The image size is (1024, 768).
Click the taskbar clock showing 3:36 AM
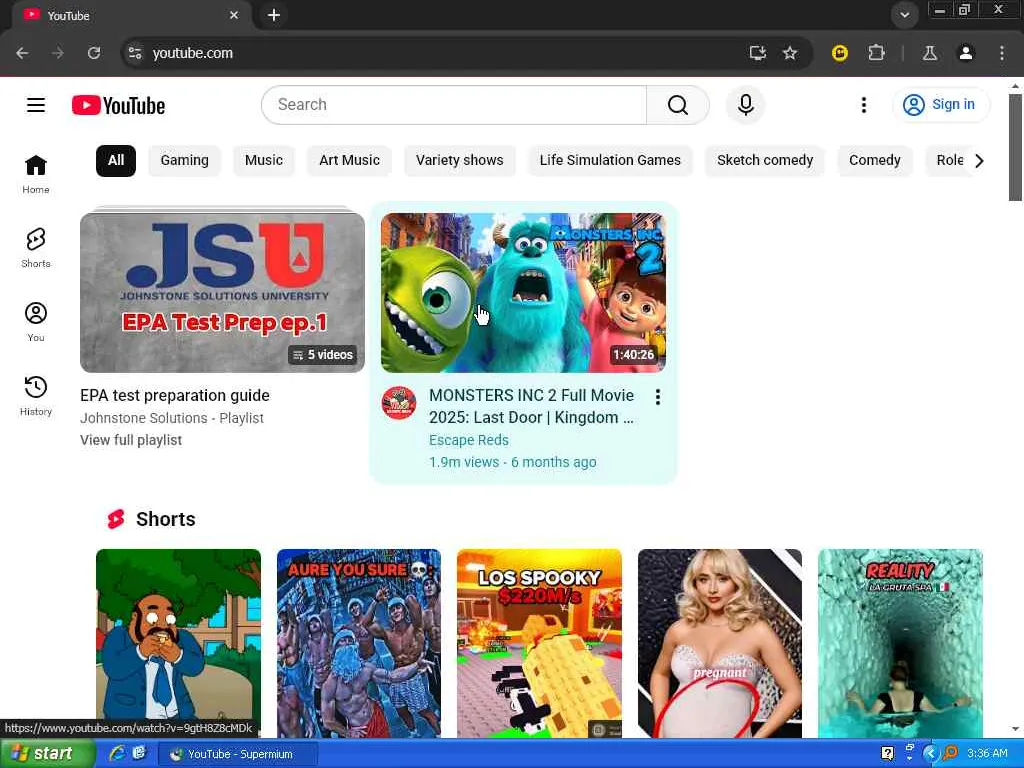pyautogui.click(x=987, y=754)
